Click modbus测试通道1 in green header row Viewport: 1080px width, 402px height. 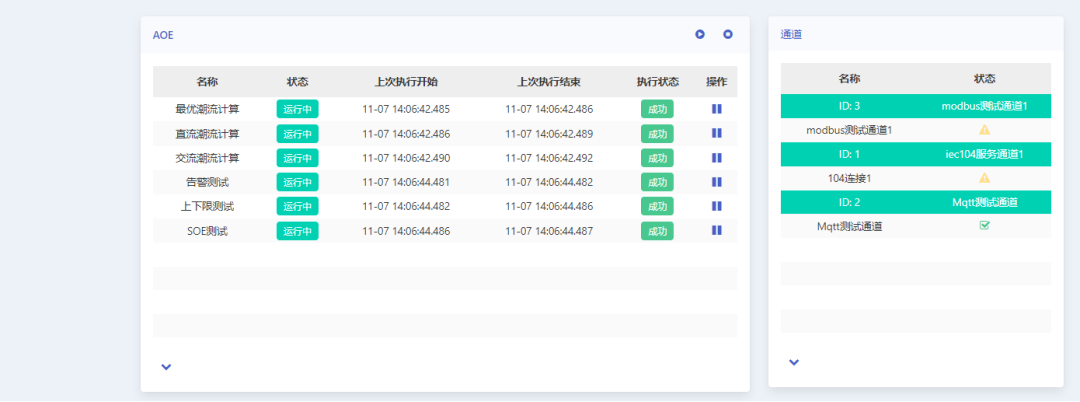[984, 106]
